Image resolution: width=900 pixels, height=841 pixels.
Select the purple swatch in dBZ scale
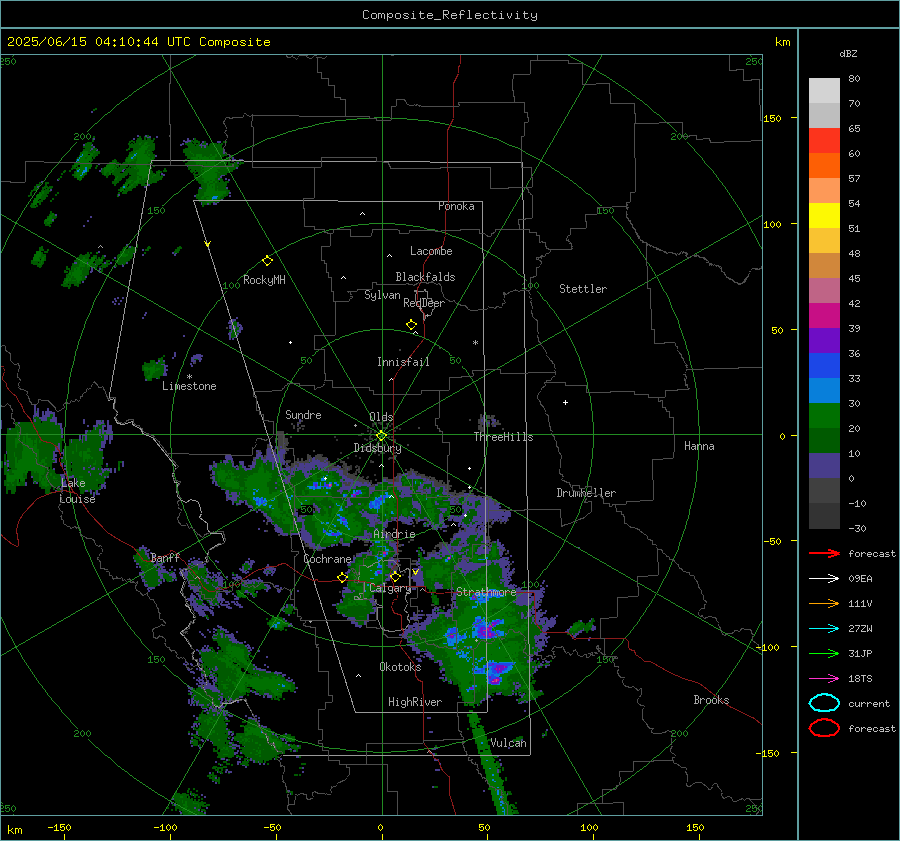point(824,340)
